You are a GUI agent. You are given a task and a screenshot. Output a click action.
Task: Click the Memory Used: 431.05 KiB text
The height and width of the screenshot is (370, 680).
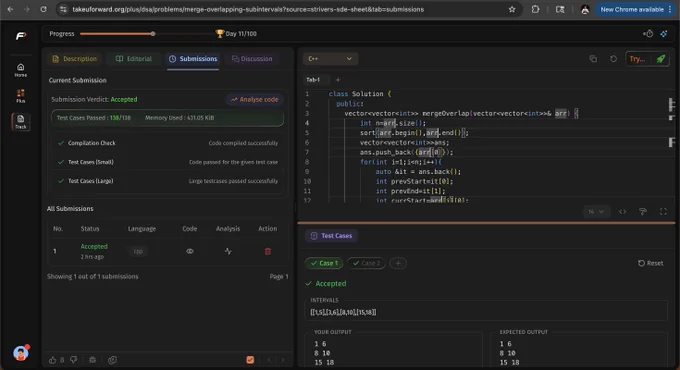click(x=179, y=118)
